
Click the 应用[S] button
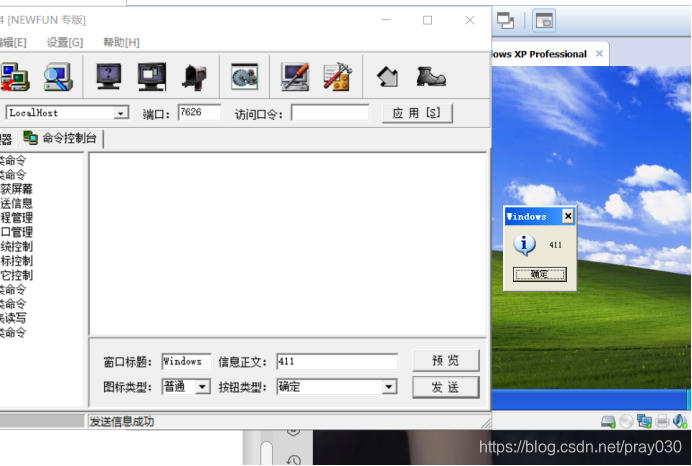point(417,113)
